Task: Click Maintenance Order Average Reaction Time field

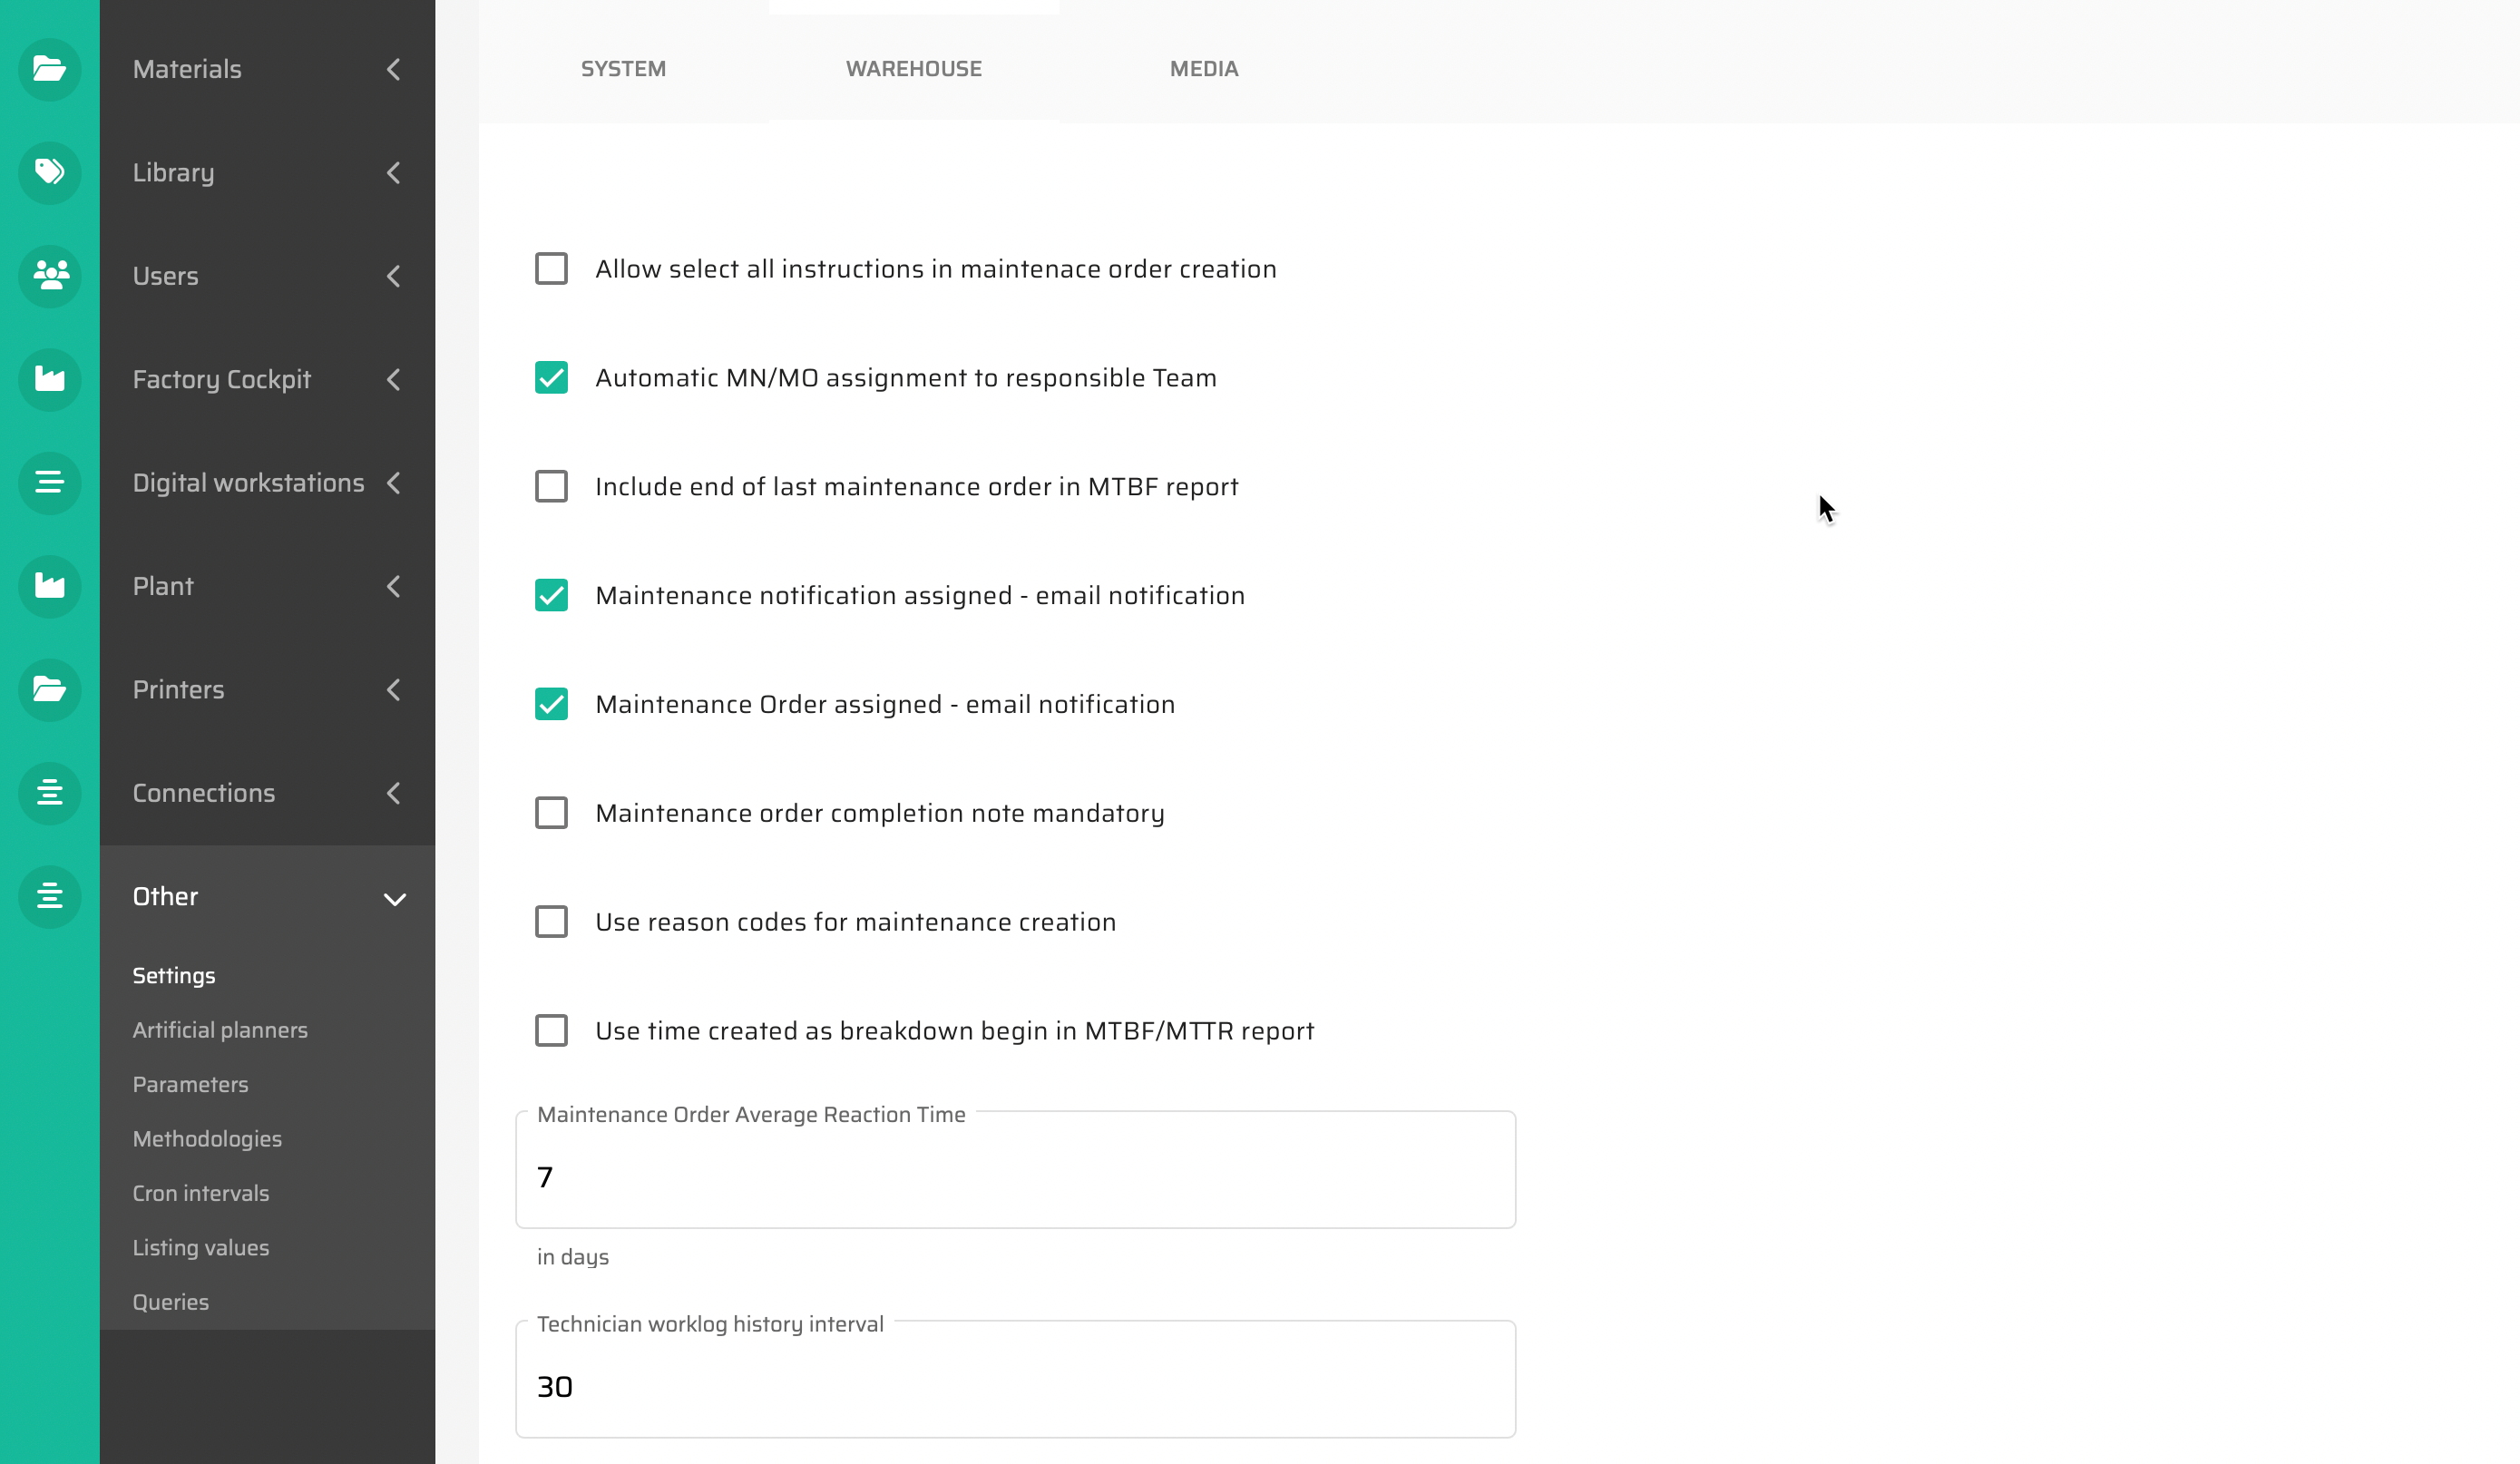Action: coord(1014,1177)
